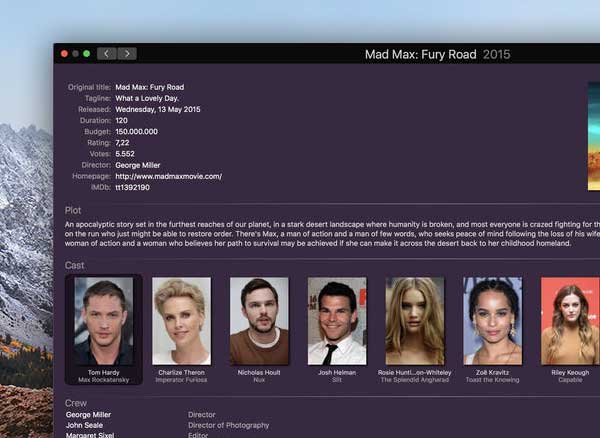Select director George Miller in details
This screenshot has height=438, width=600.
(x=137, y=165)
